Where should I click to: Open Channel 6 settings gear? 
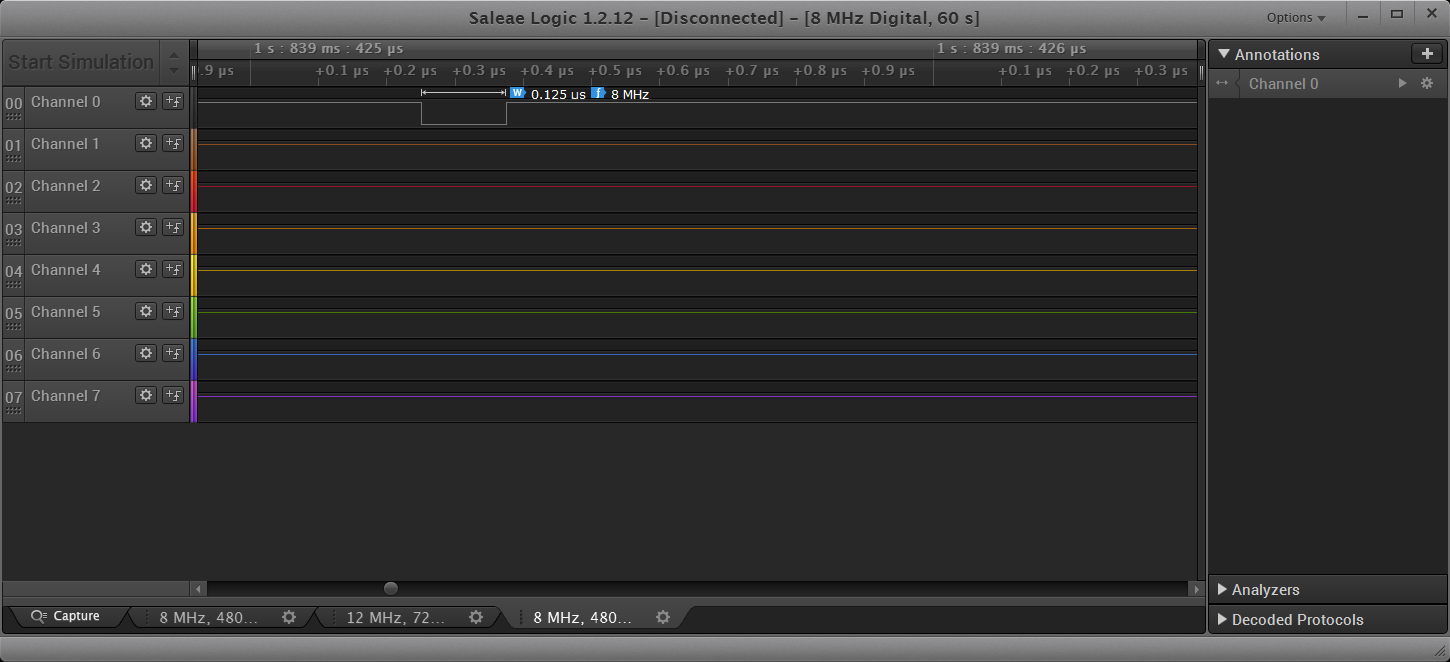click(146, 353)
